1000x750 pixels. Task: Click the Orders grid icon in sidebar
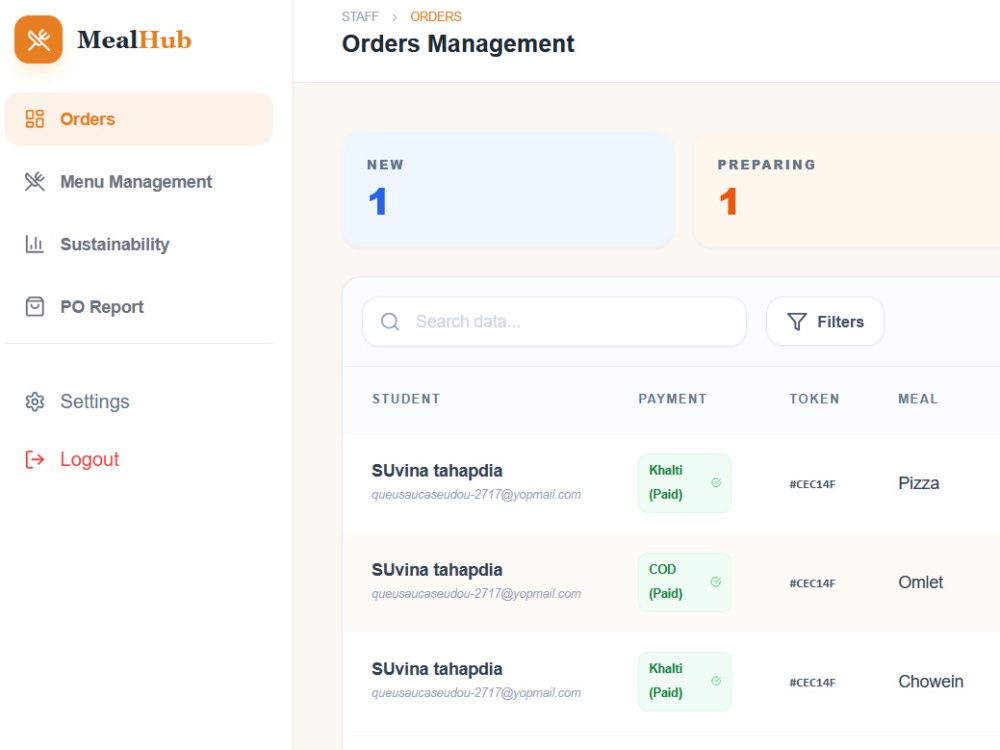point(34,119)
